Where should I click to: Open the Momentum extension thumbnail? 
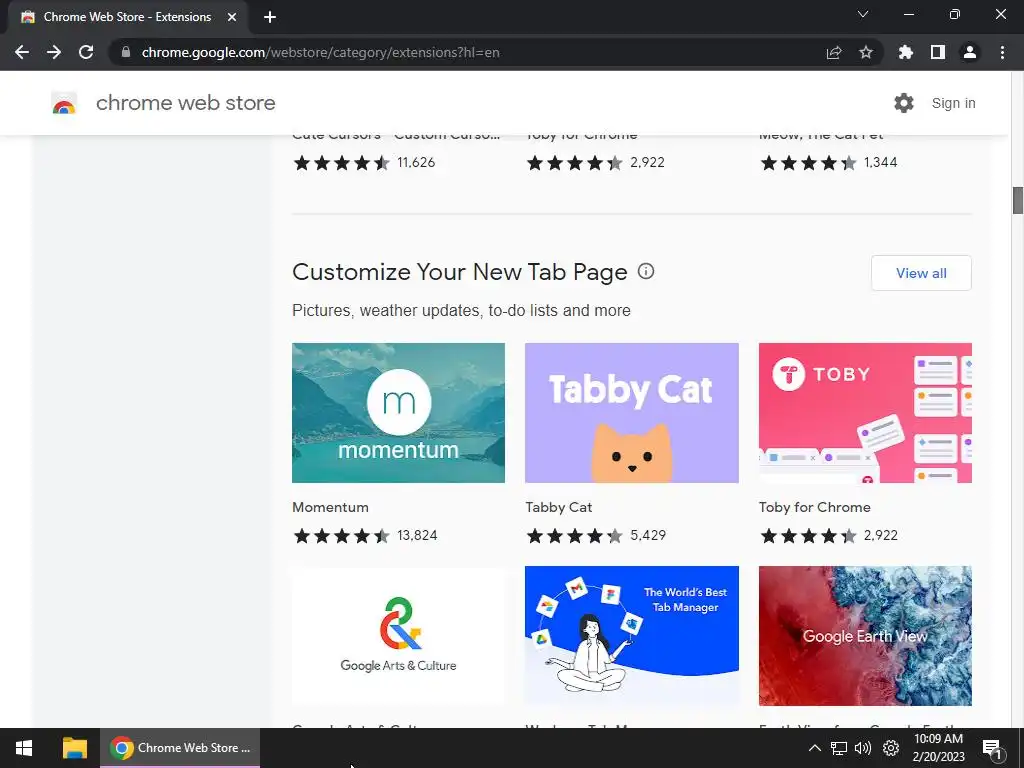tap(398, 413)
